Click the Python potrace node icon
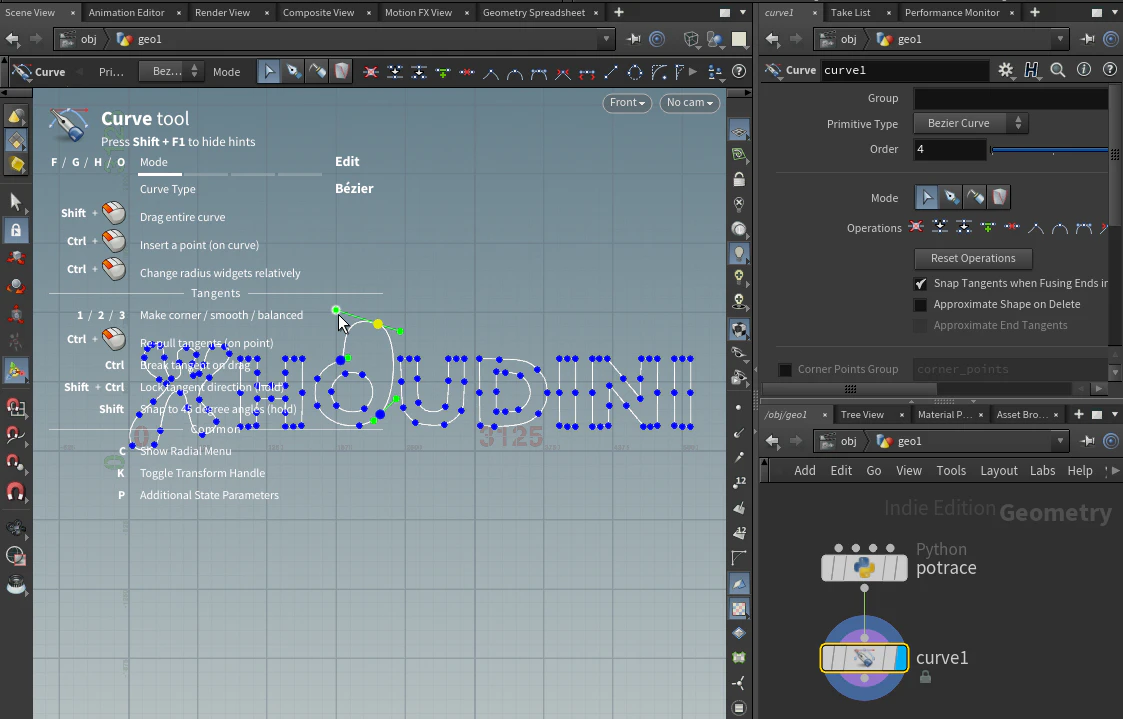1123x719 pixels. point(864,567)
